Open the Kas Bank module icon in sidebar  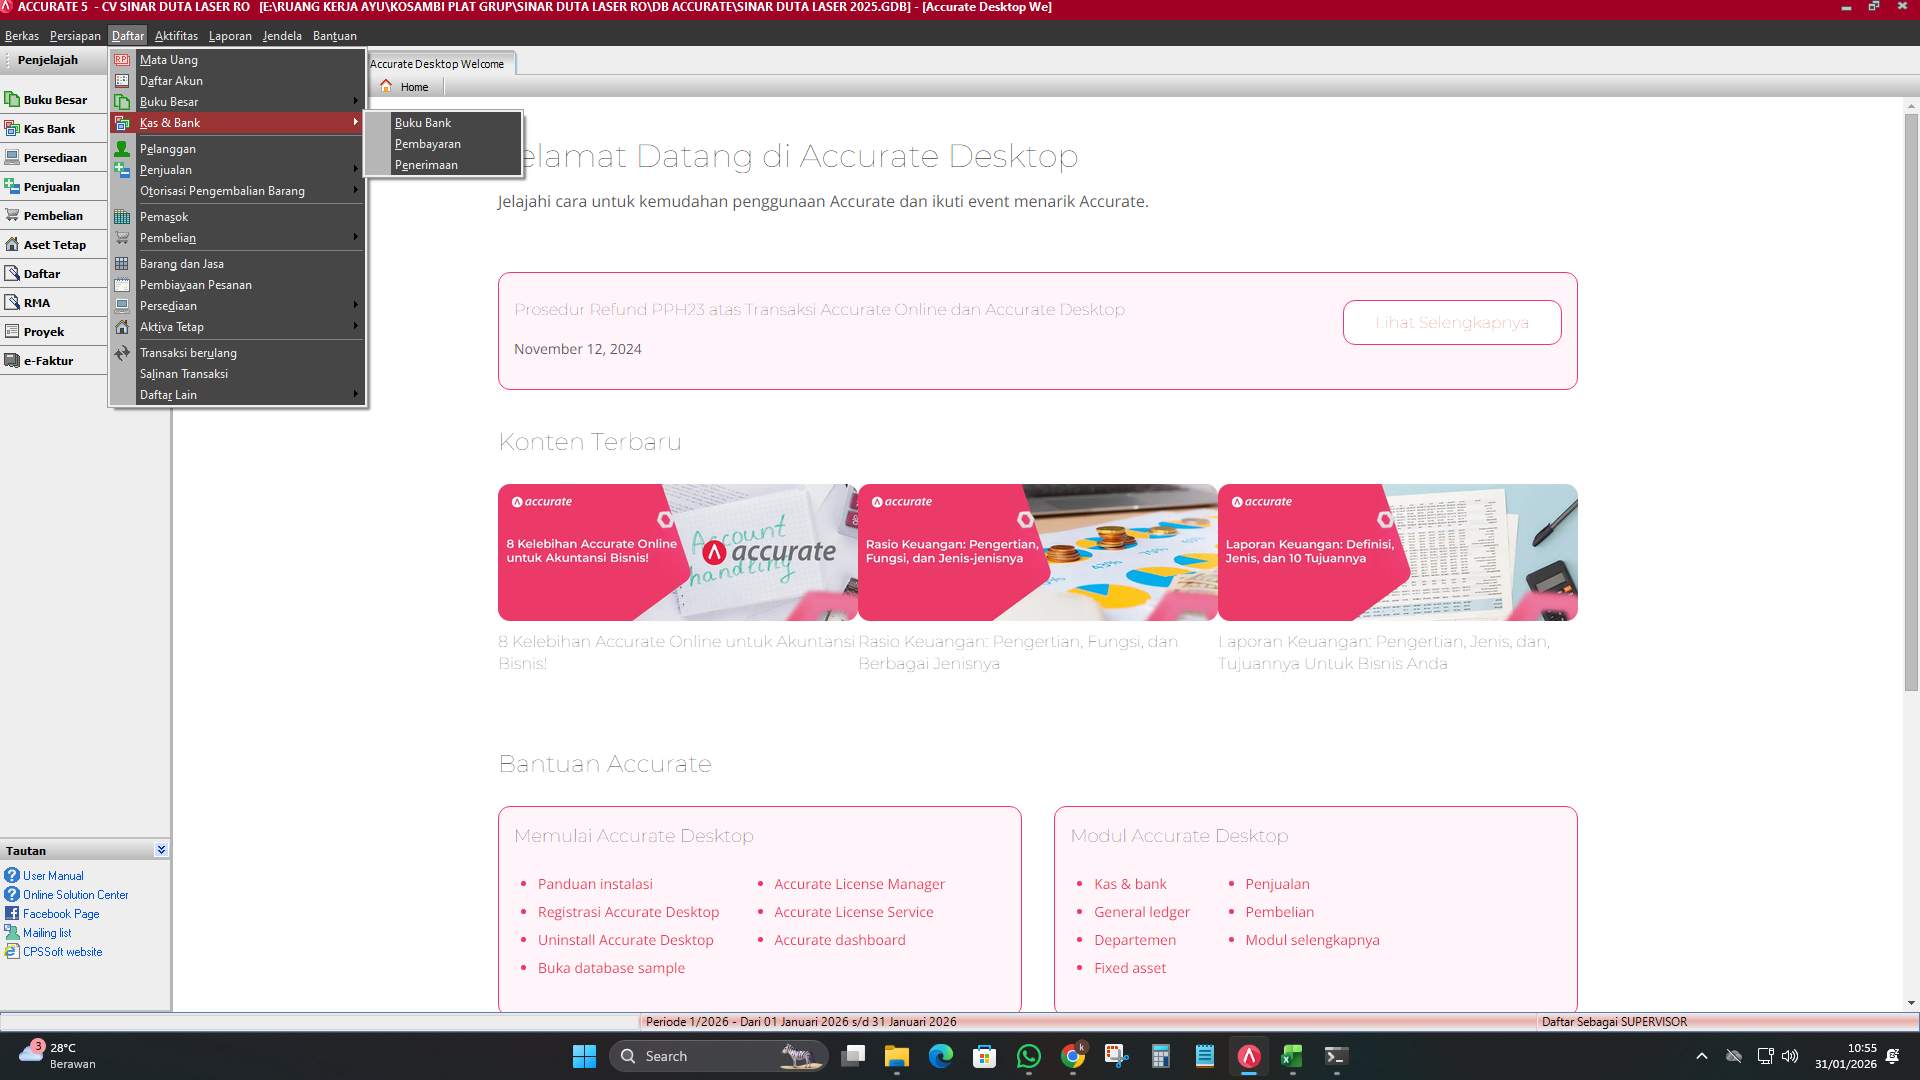pos(49,128)
